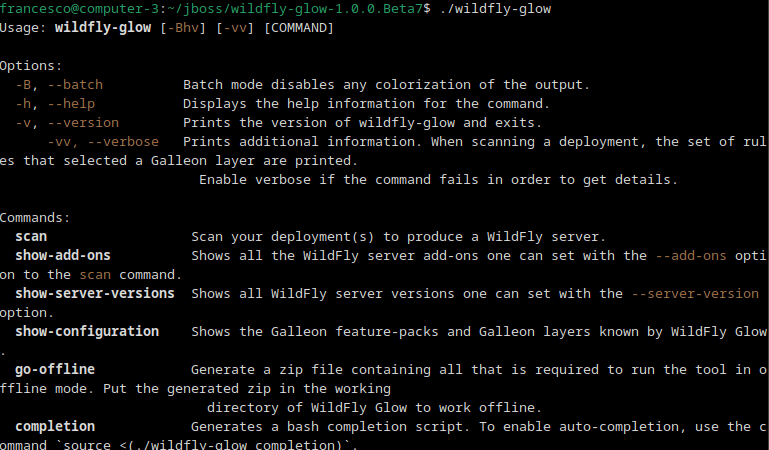The width and height of the screenshot is (769, 450).
Task: Click the 'Displays the help information' description
Action: click(366, 104)
